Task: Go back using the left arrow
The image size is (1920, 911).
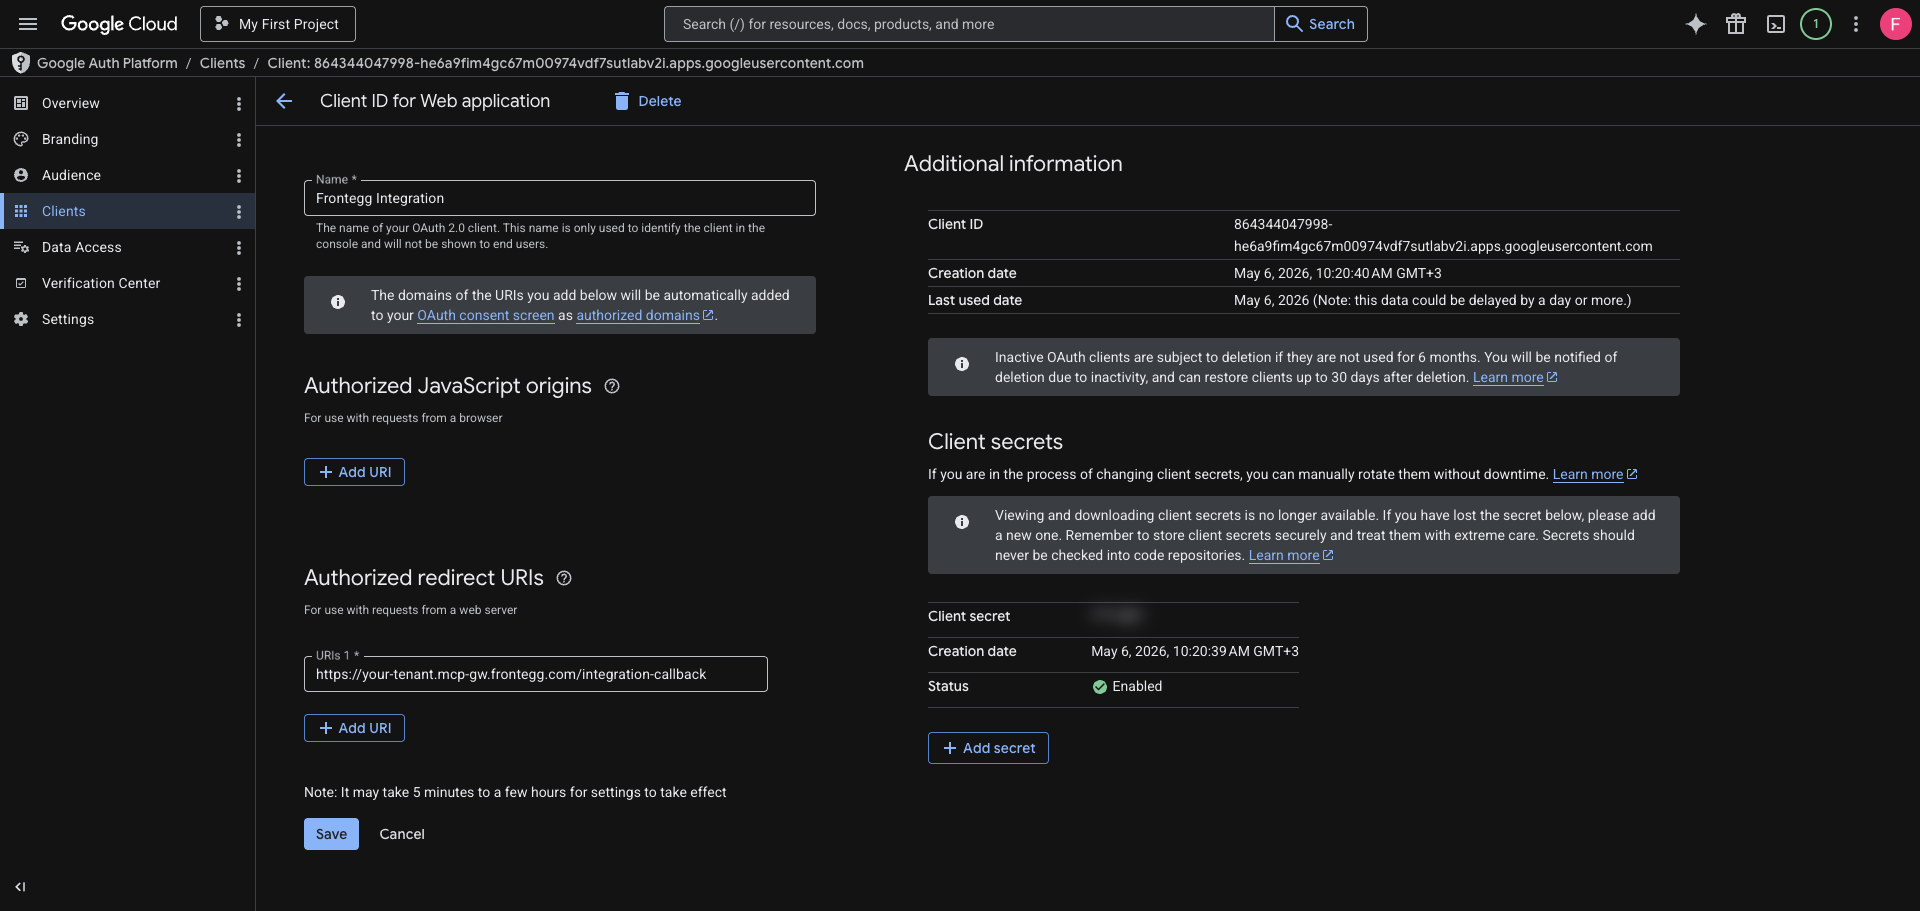Action: [284, 101]
